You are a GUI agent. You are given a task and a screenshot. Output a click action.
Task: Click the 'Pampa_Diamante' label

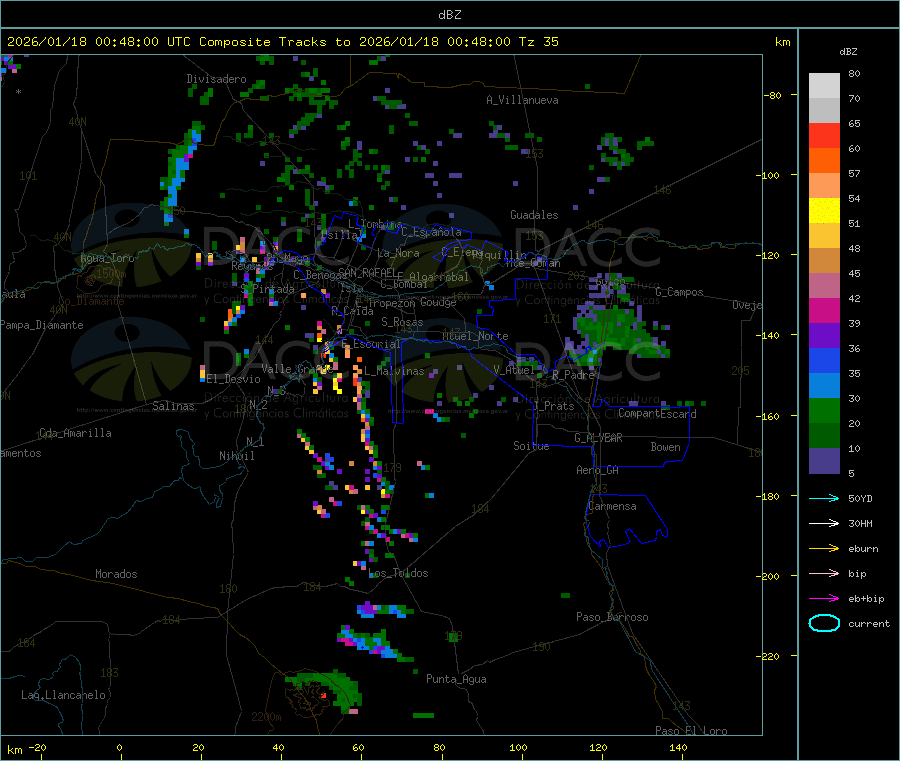tap(42, 325)
